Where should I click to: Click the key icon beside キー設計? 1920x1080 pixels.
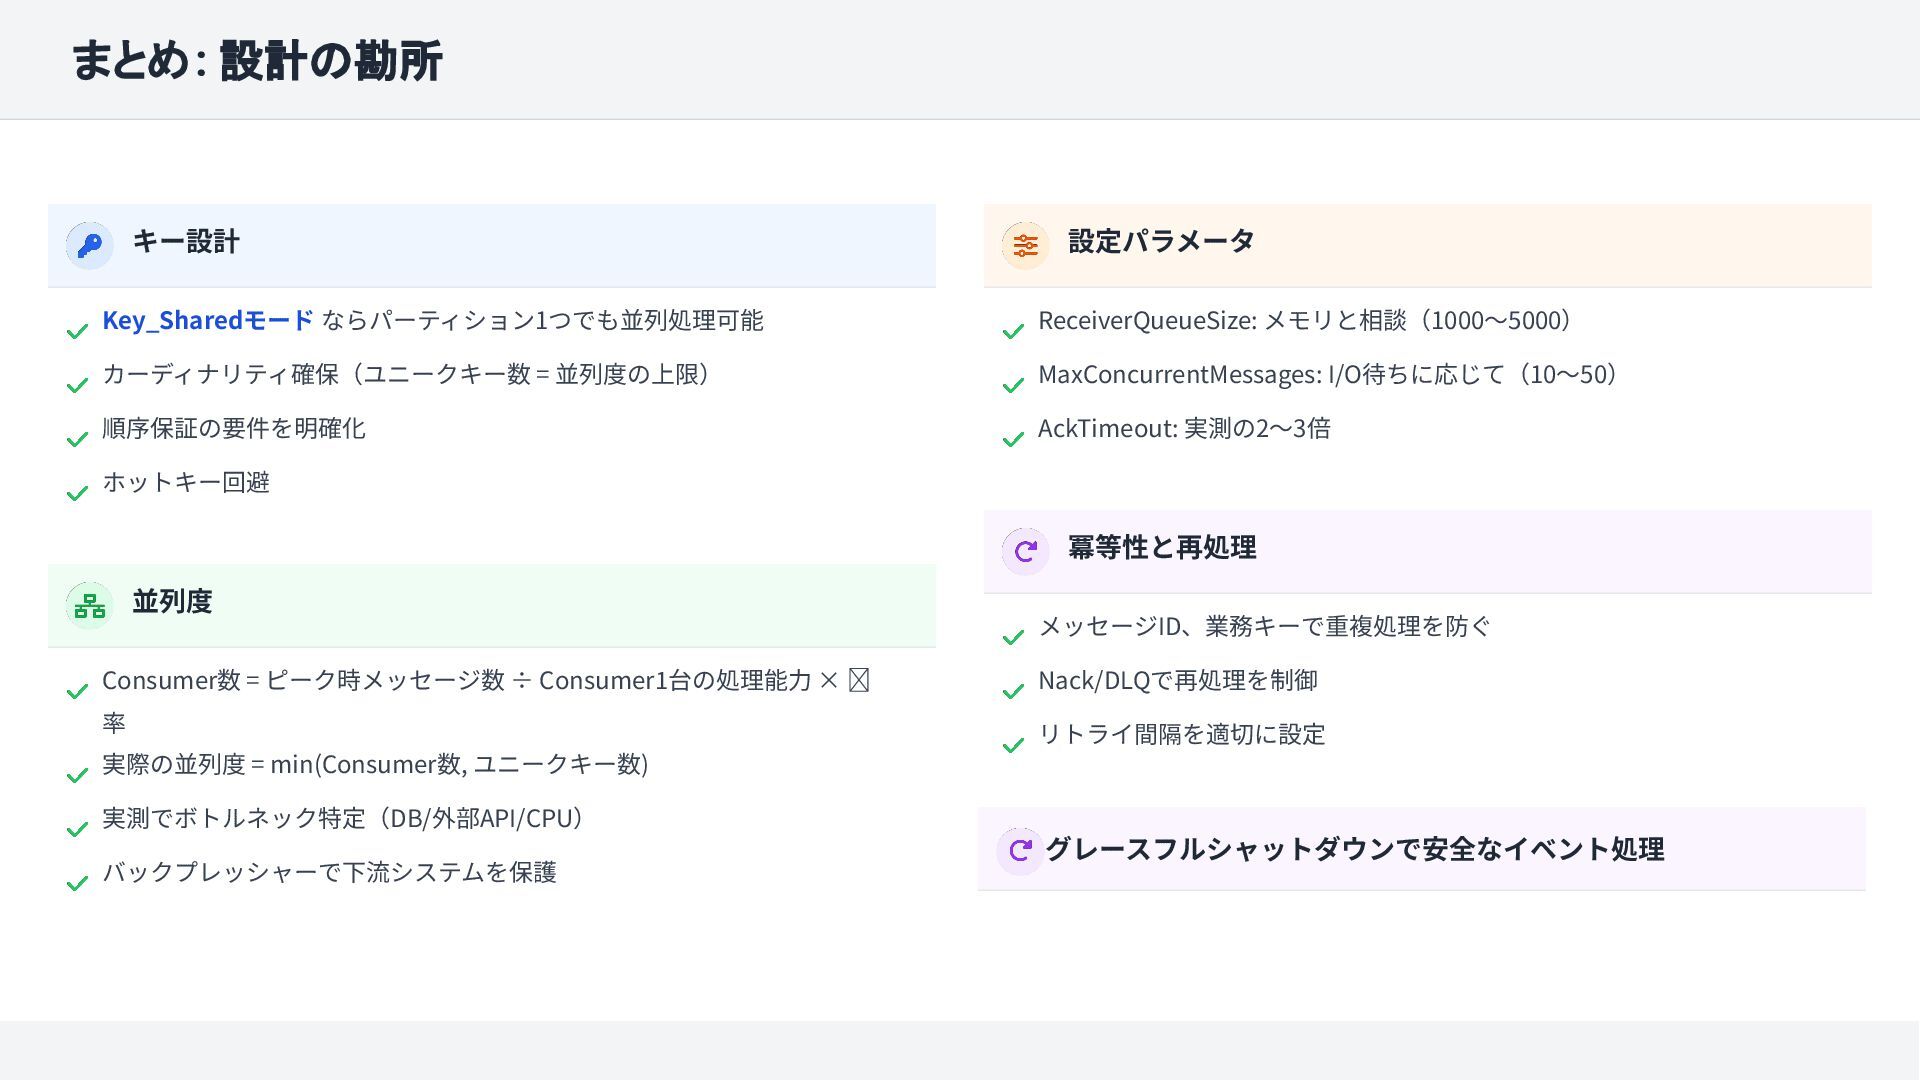[89, 245]
